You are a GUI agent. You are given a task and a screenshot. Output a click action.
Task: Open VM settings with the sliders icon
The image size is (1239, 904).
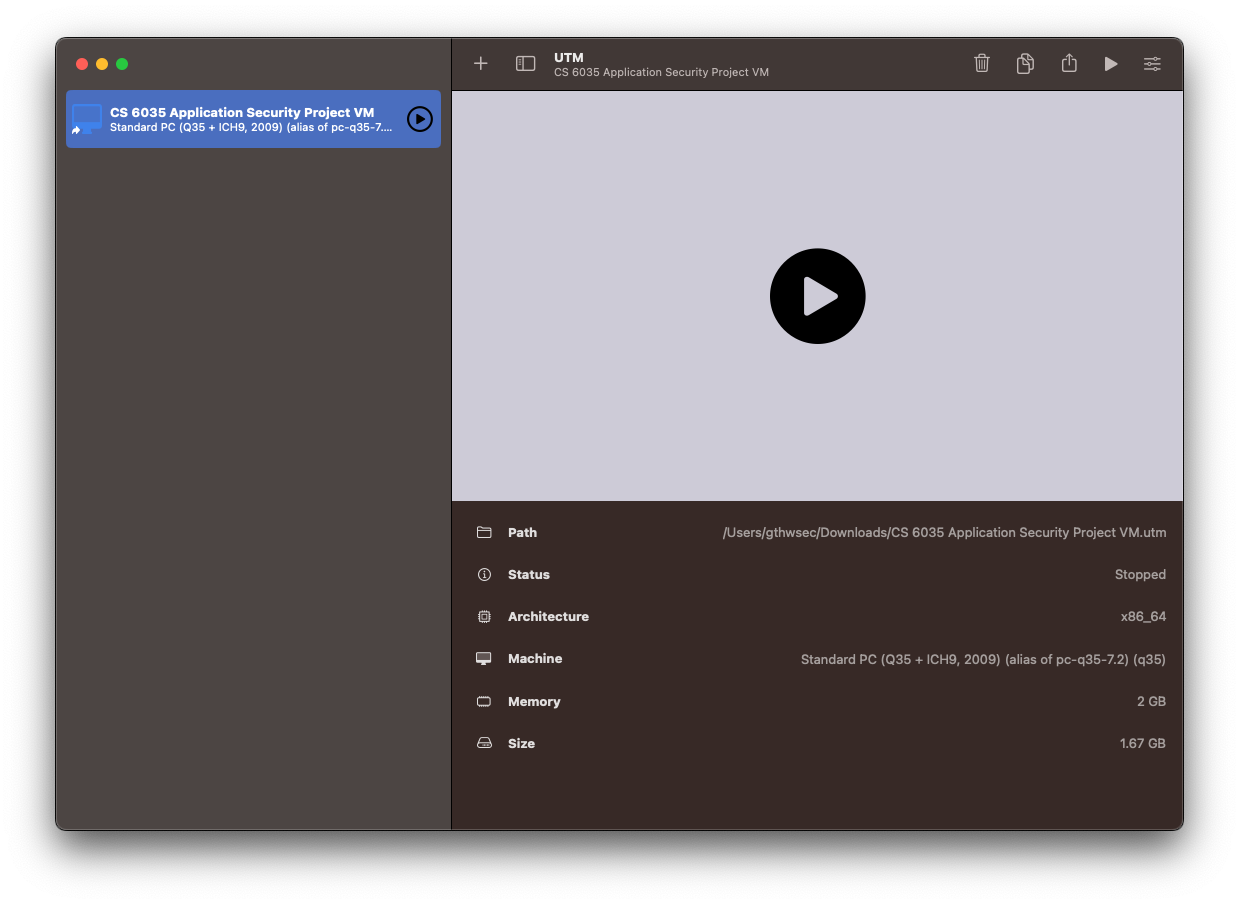click(1152, 63)
